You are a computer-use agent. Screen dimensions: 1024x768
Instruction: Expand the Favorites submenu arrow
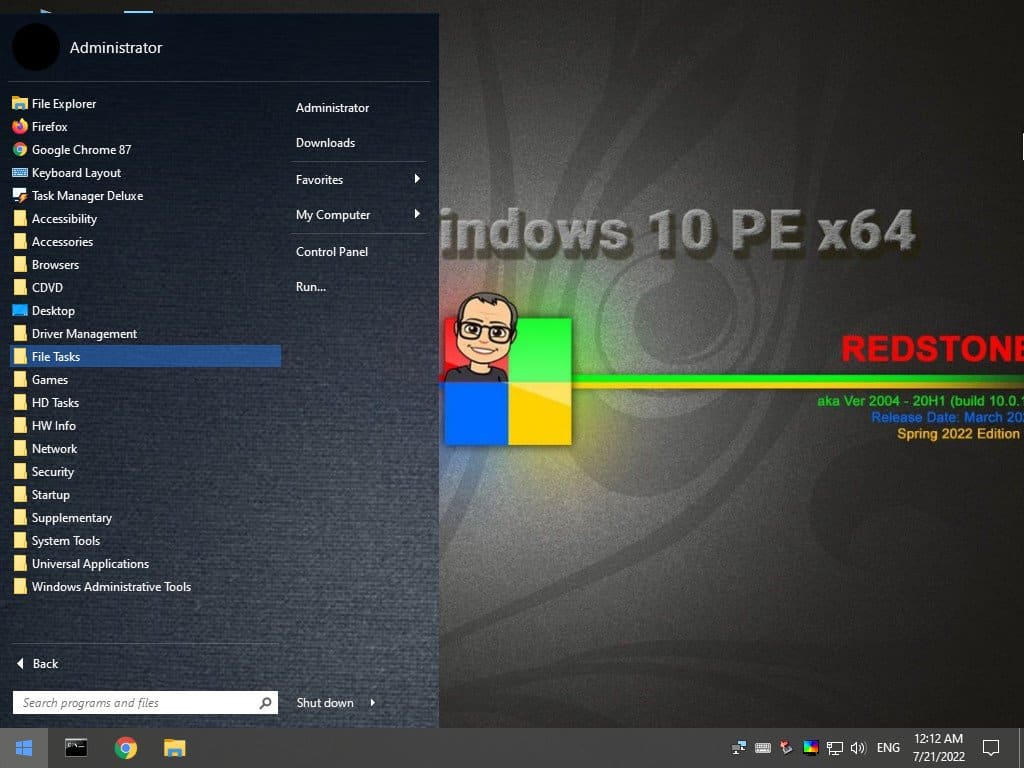click(x=417, y=179)
